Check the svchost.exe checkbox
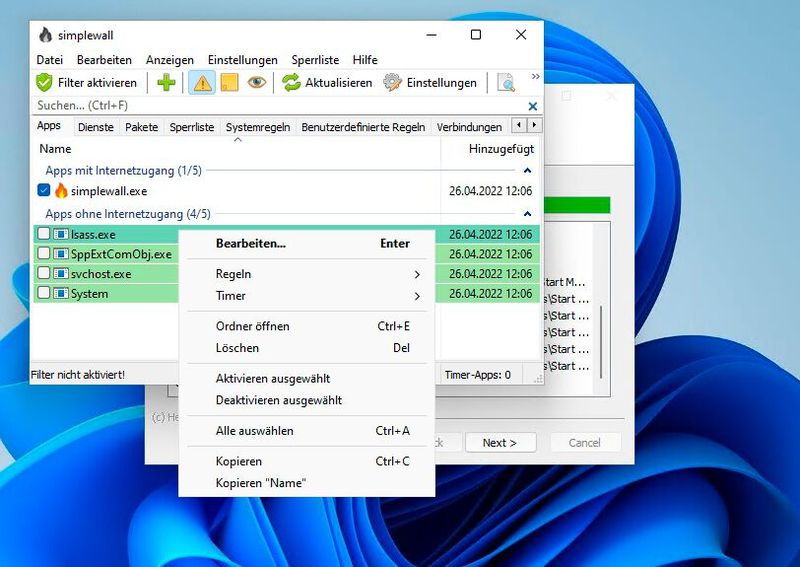Screen dimensions: 800x567 [x=44, y=273]
